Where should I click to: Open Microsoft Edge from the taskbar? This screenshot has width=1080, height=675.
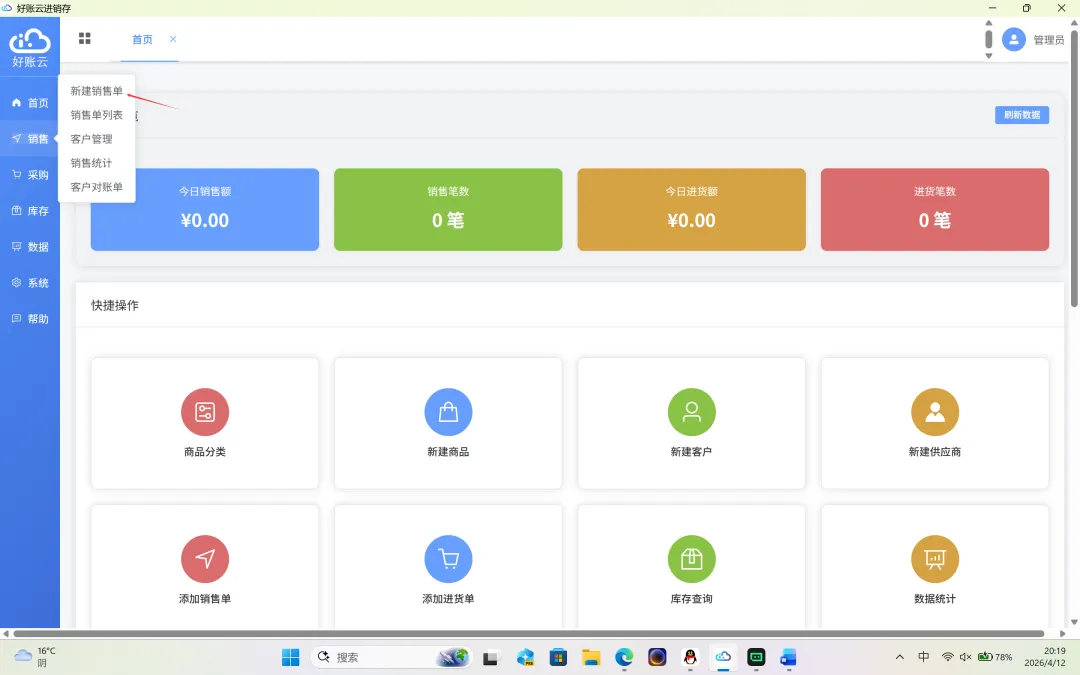624,657
